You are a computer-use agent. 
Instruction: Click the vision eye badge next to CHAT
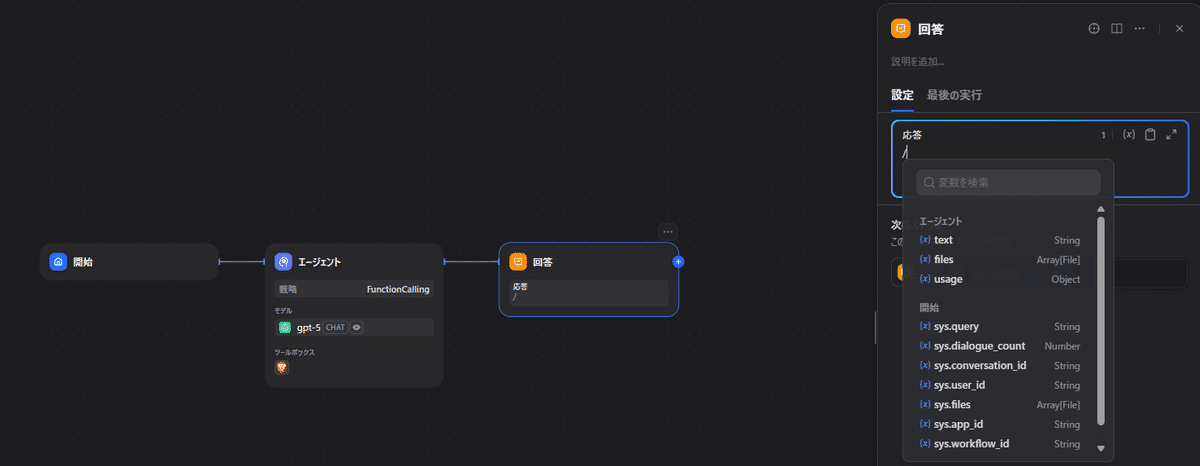[x=356, y=327]
